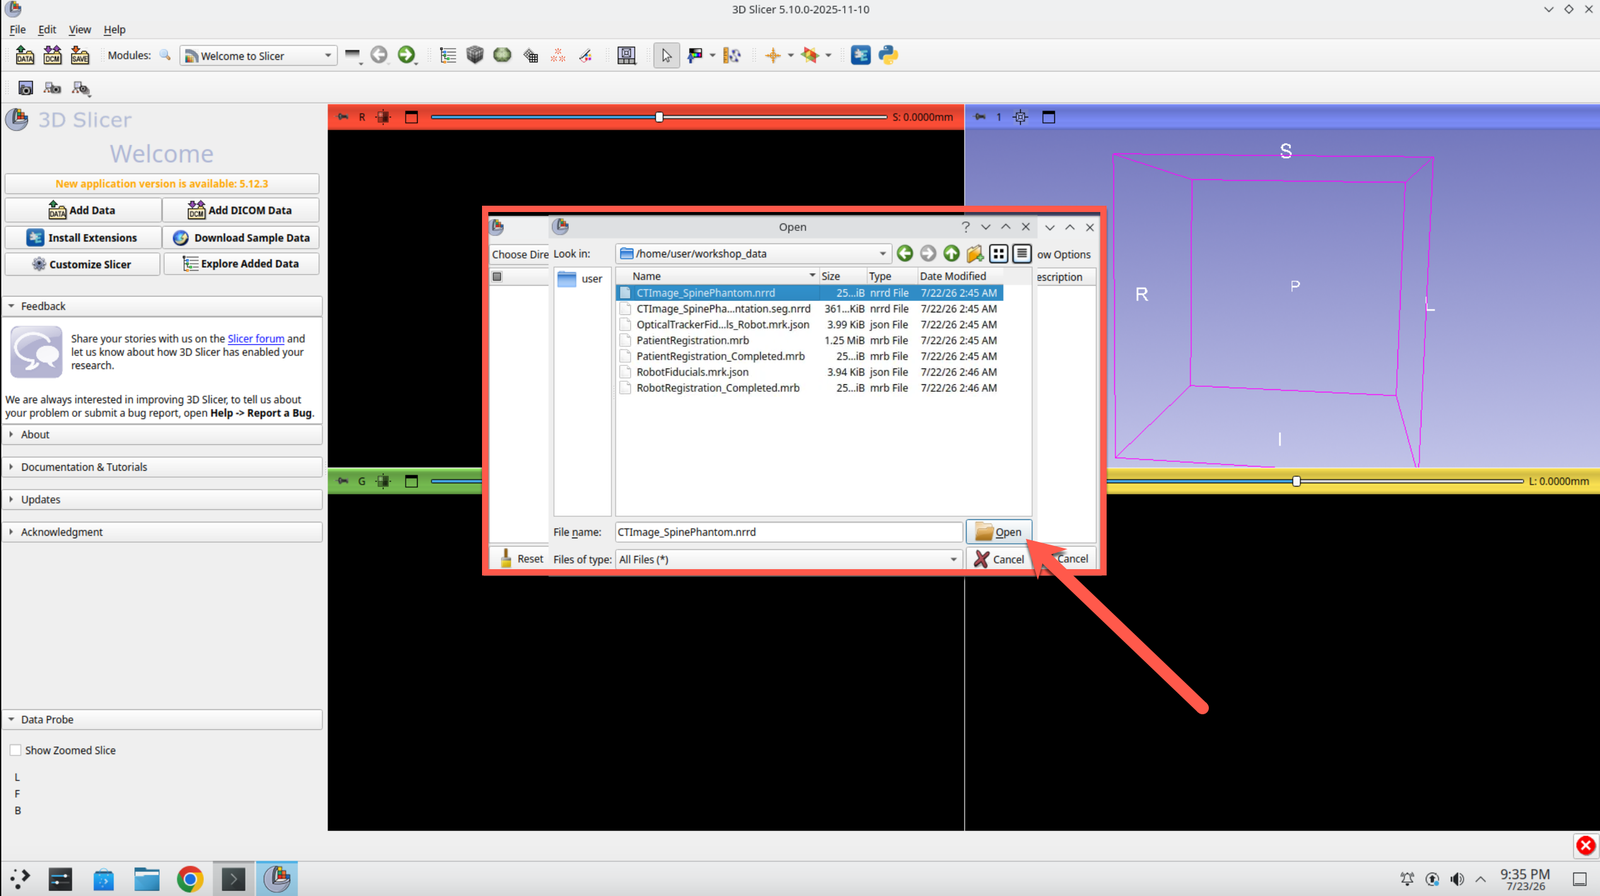Image resolution: width=1600 pixels, height=896 pixels.
Task: Select the arrow pointer mouse mode
Action: (666, 56)
